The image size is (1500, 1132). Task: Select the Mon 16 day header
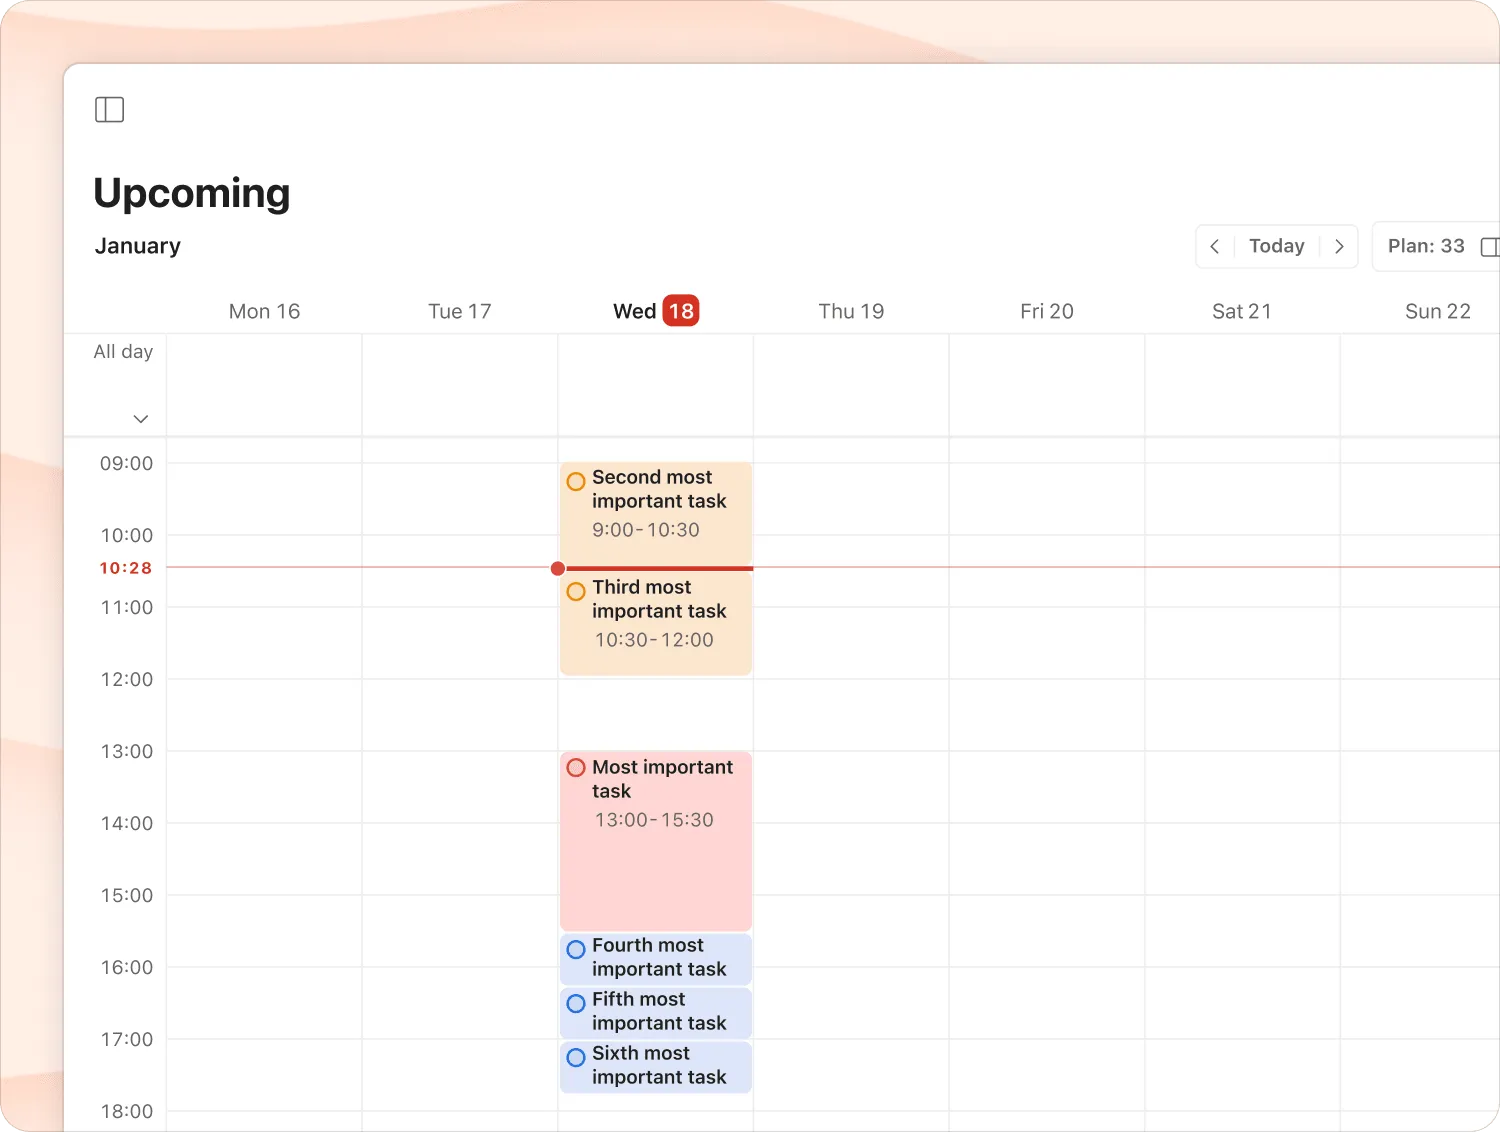click(x=264, y=312)
